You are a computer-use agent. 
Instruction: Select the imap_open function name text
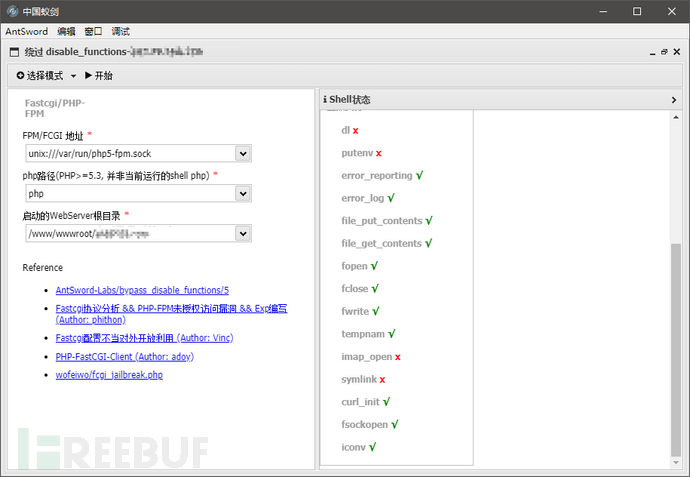(367, 356)
